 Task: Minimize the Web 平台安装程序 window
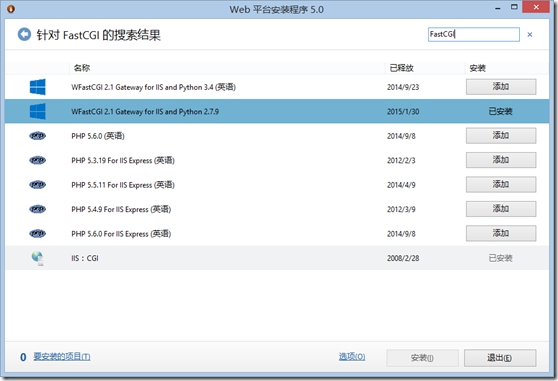pos(498,8)
